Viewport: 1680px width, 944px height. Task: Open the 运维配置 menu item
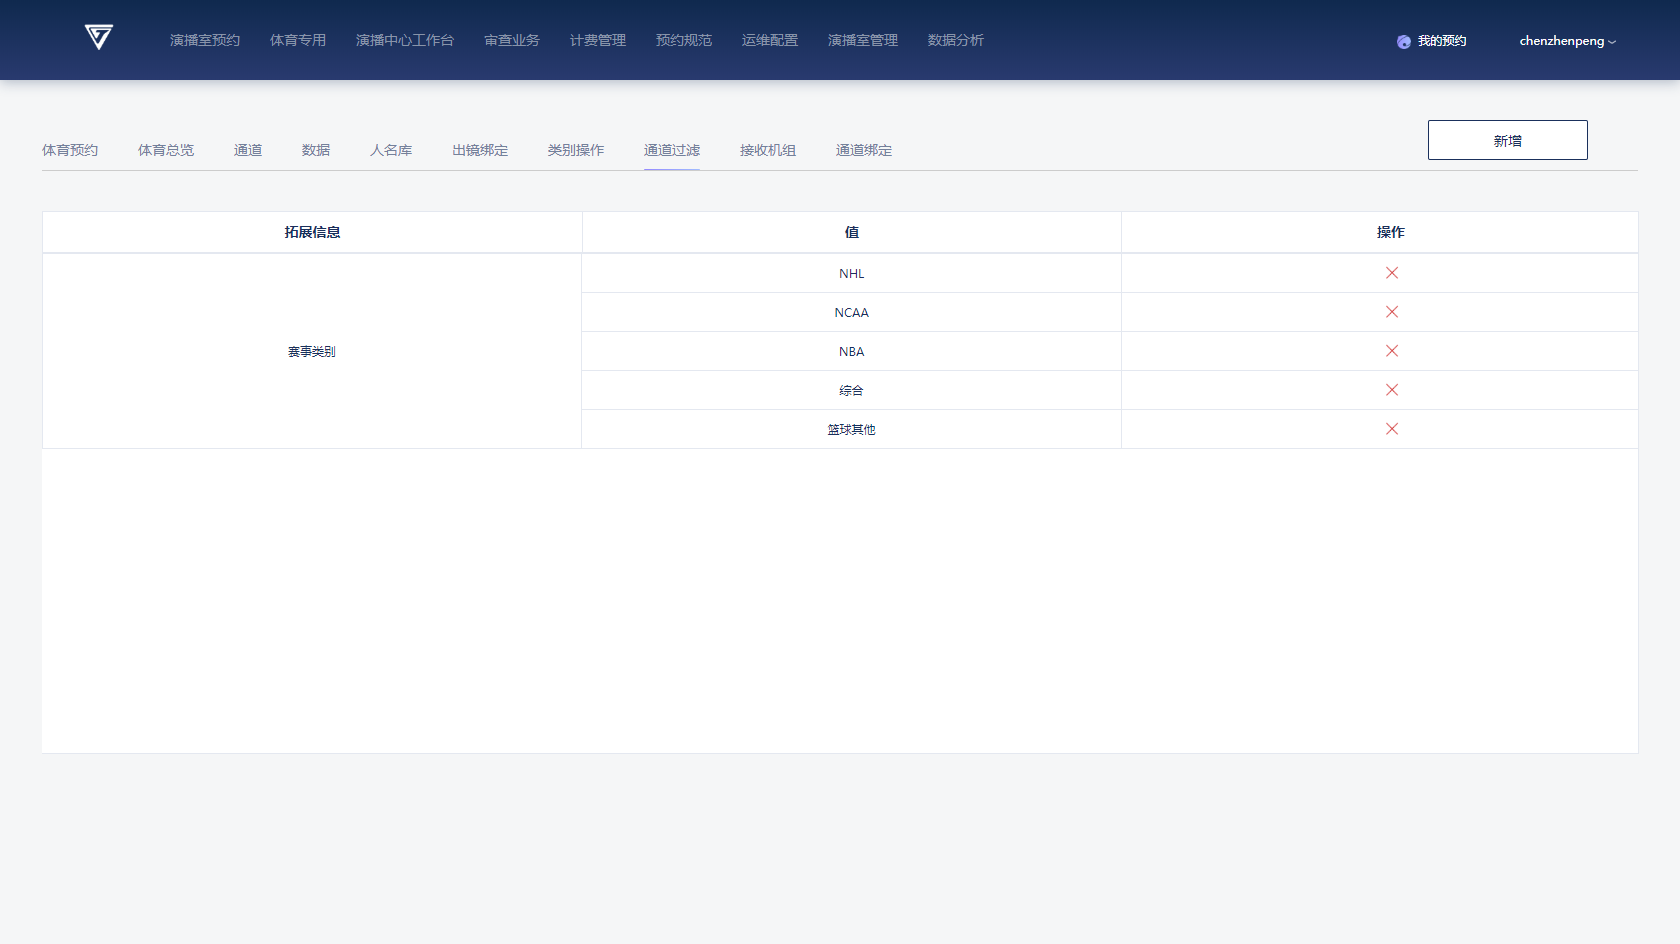pyautogui.click(x=770, y=40)
